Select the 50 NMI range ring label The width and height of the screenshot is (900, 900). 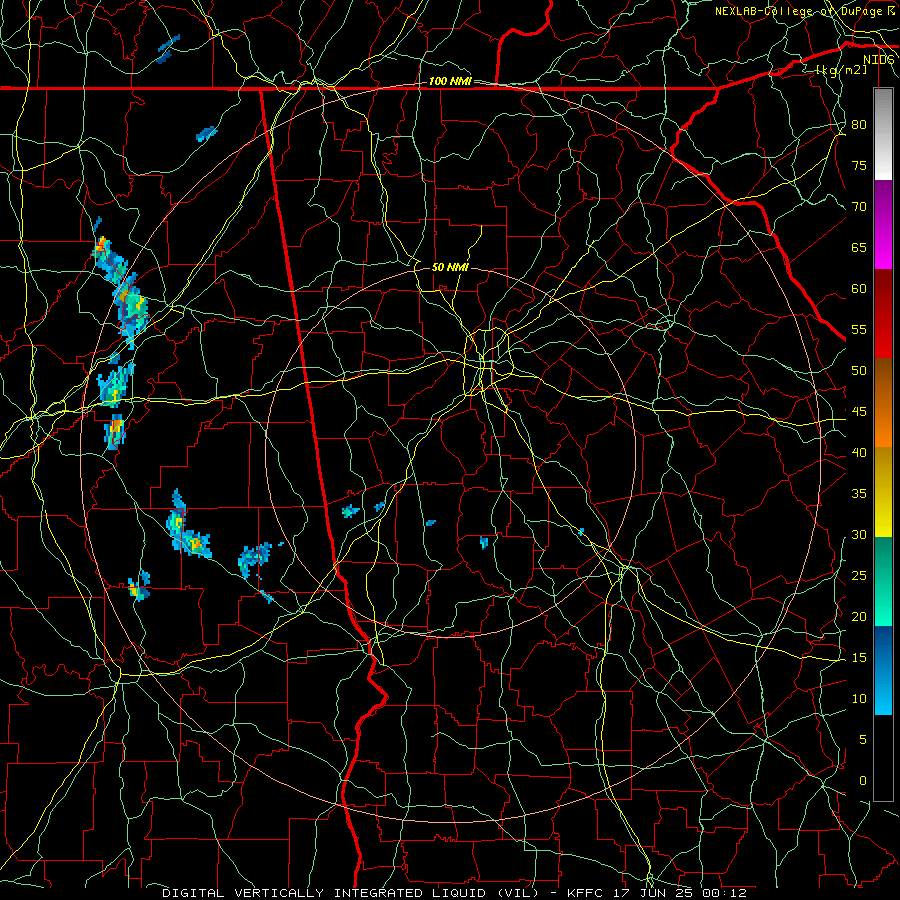coord(450,267)
